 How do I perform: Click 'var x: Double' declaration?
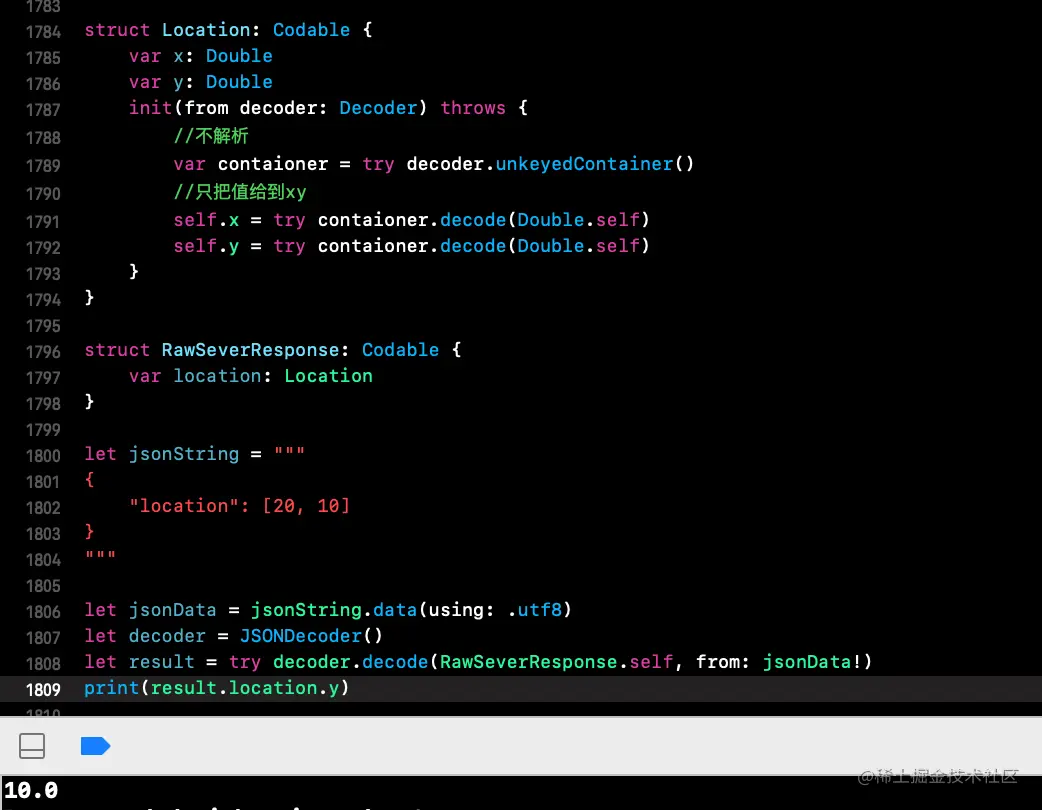point(201,56)
